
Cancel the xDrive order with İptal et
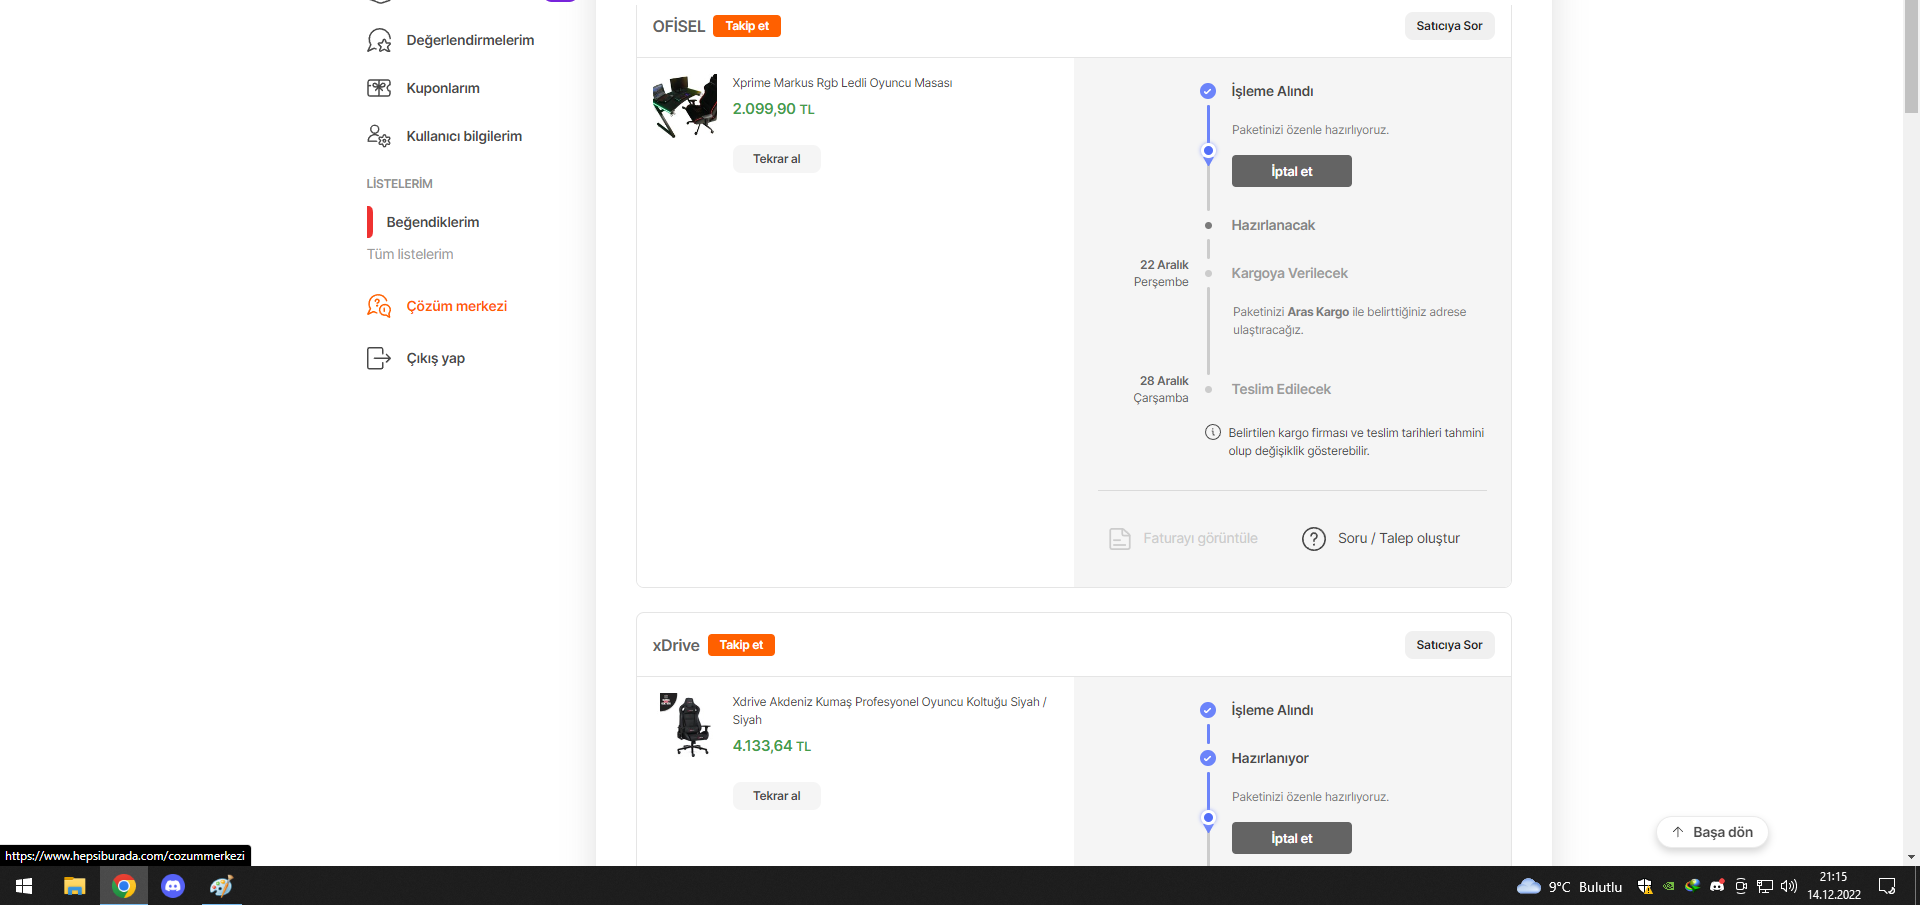tap(1292, 838)
